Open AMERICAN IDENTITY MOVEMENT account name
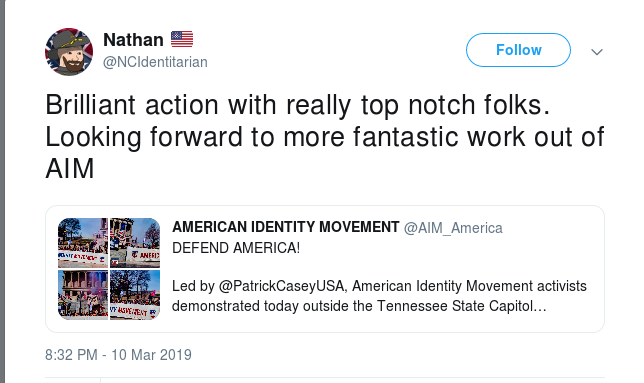 pyautogui.click(x=285, y=227)
